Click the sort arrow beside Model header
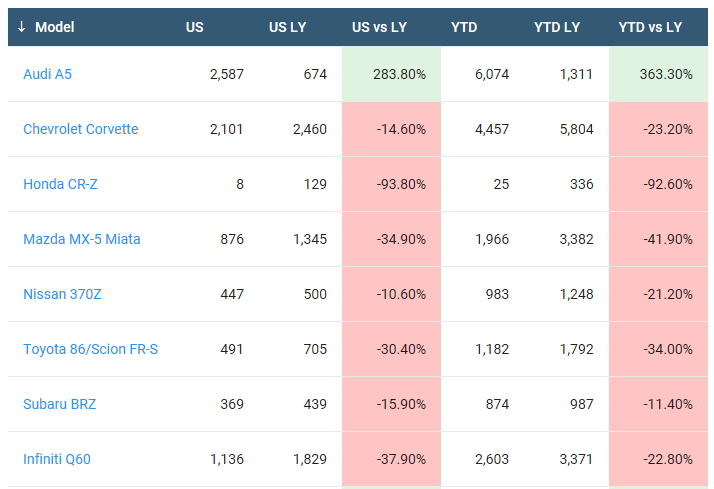 click(21, 27)
